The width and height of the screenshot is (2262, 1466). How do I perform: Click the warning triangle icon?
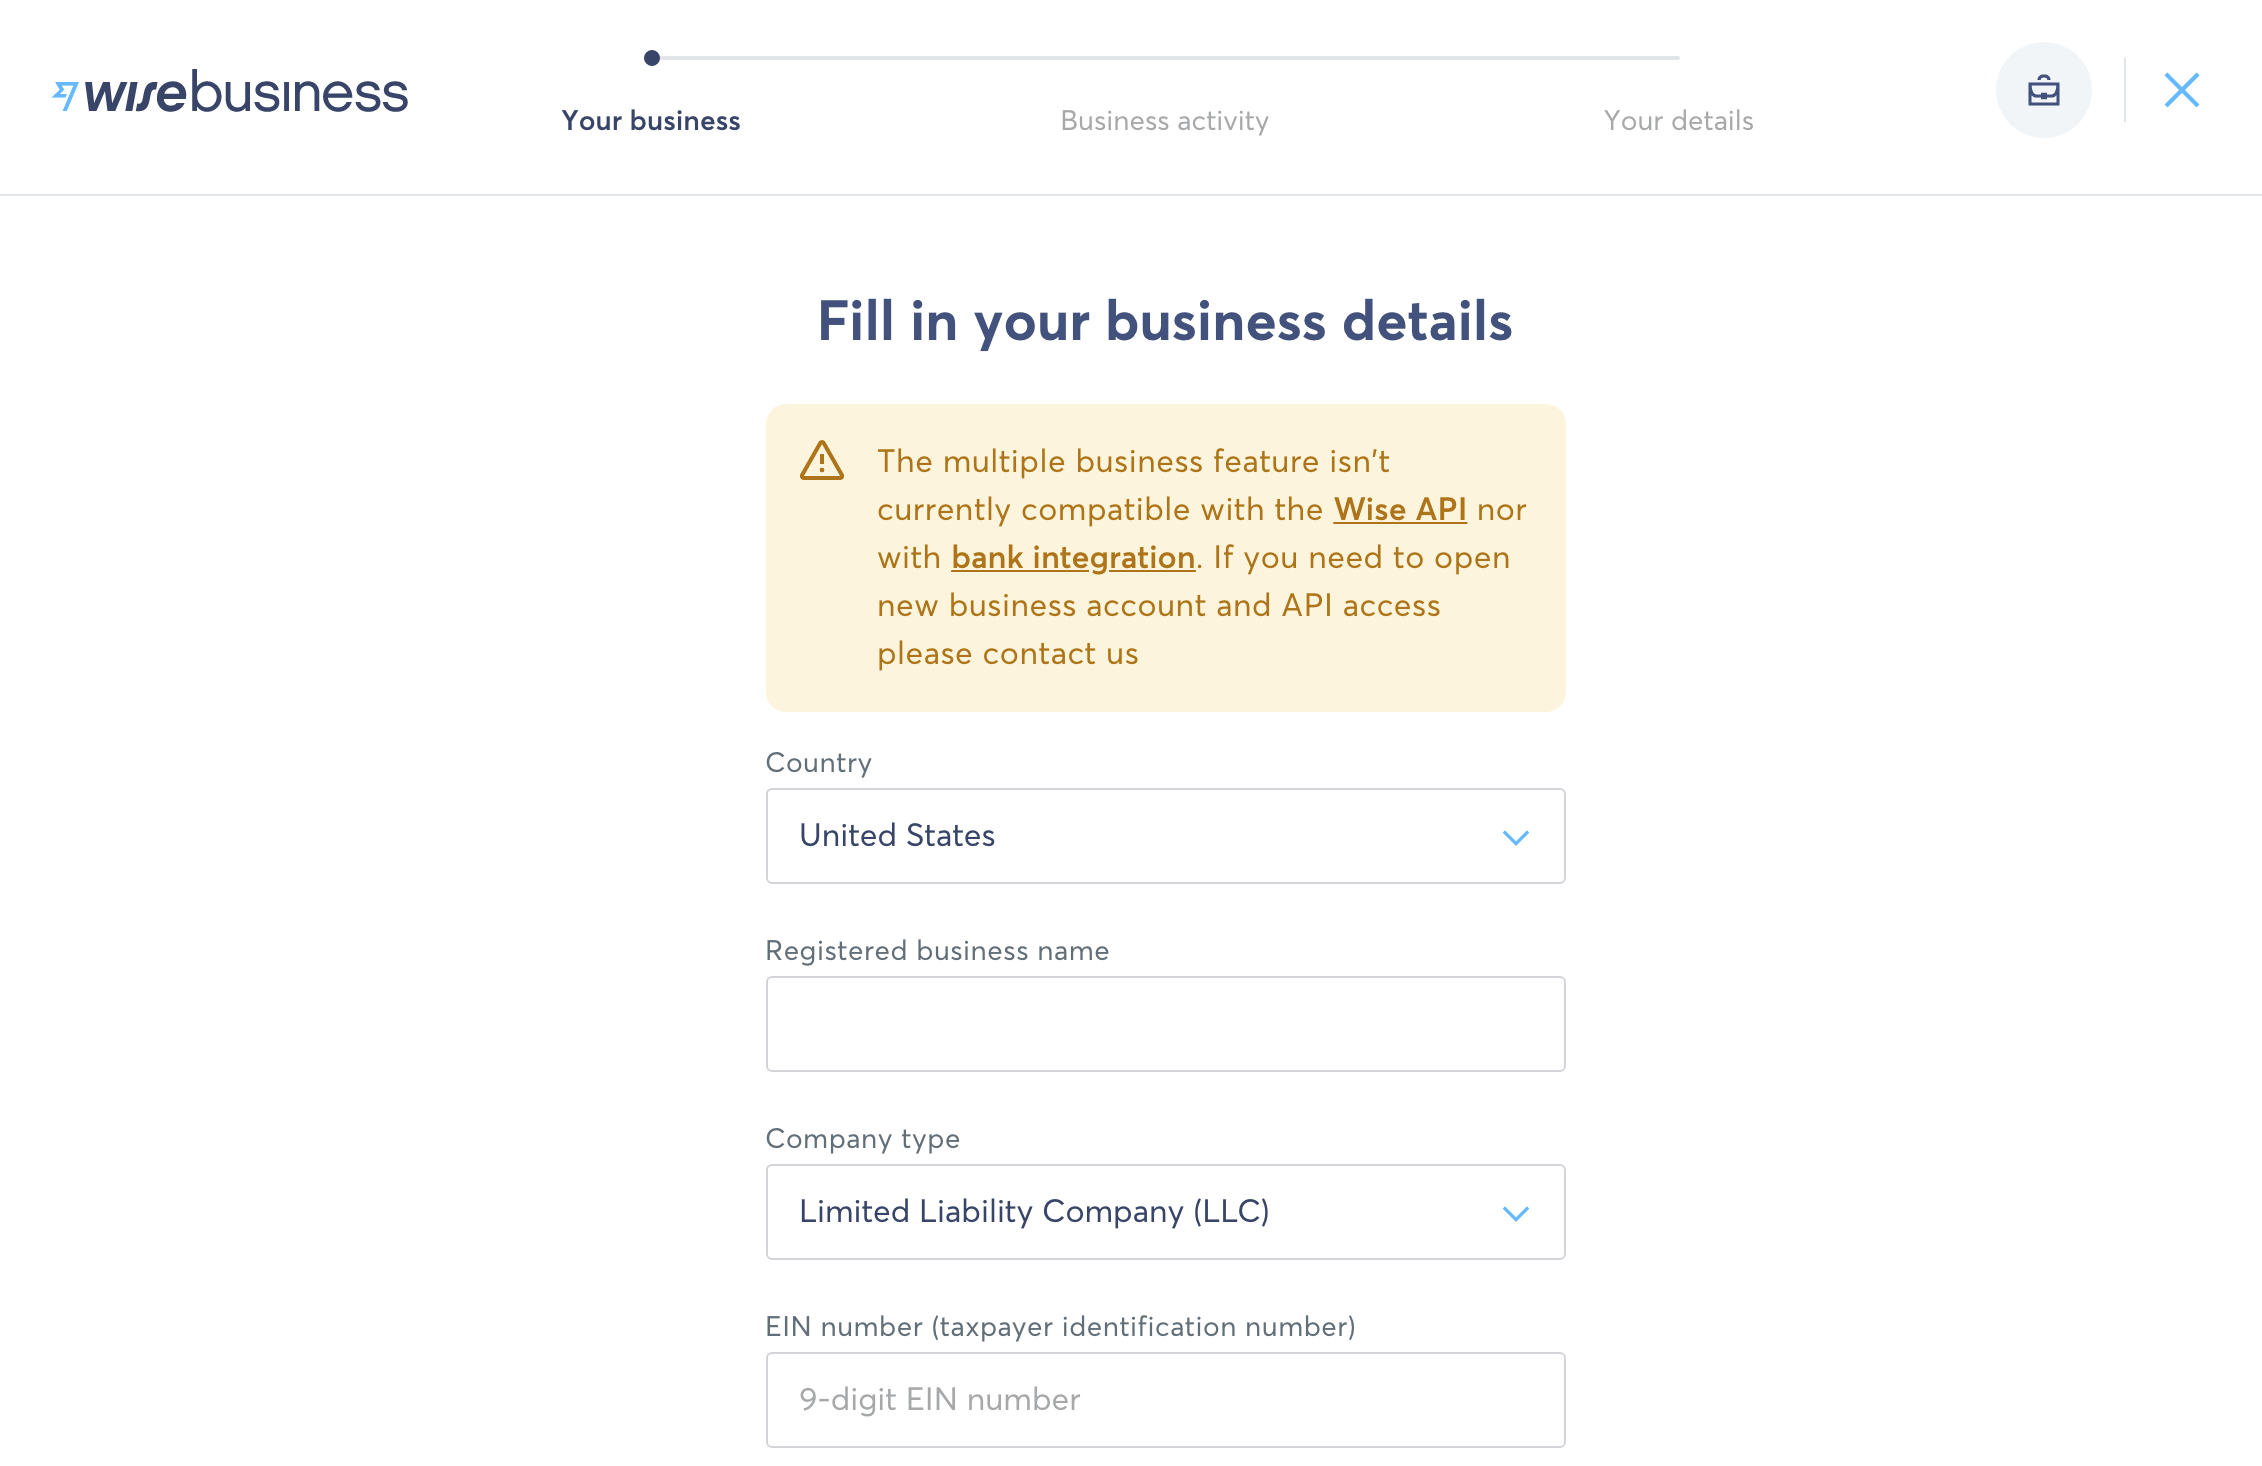coord(822,461)
